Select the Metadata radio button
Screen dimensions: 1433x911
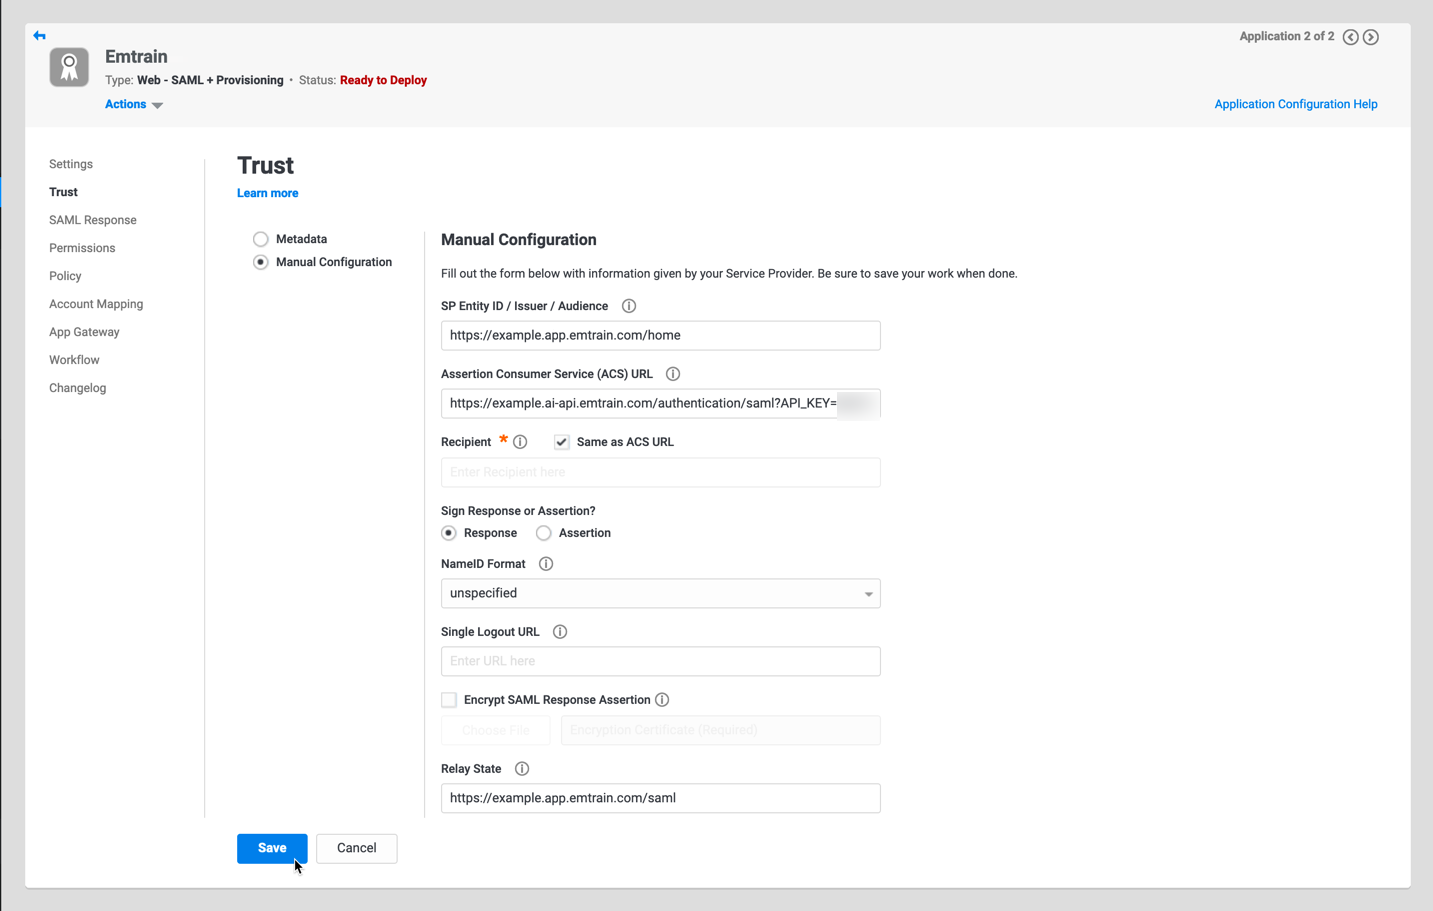coord(261,239)
